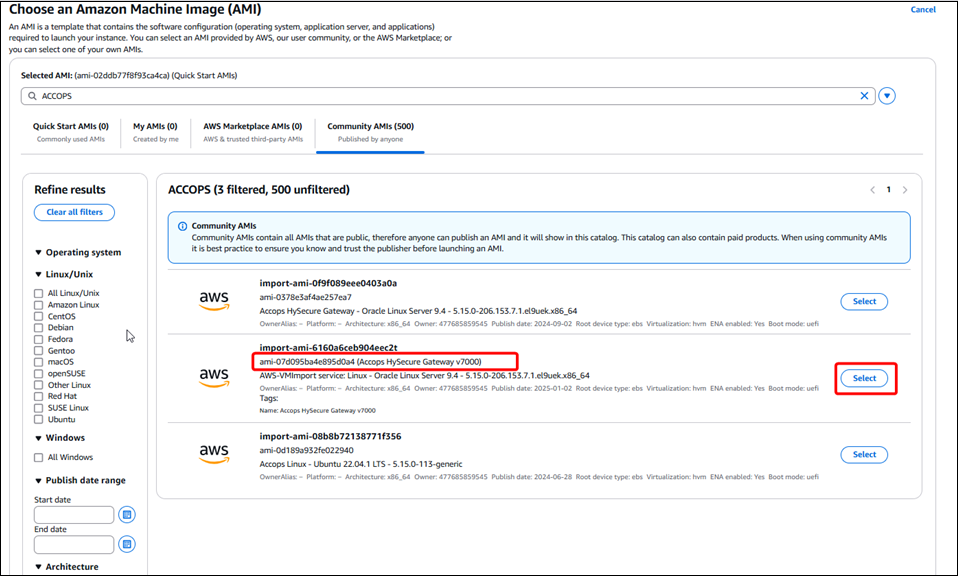Click AWS logo of Accops HySecure Gateway v7000
The image size is (958, 576).
(x=214, y=377)
